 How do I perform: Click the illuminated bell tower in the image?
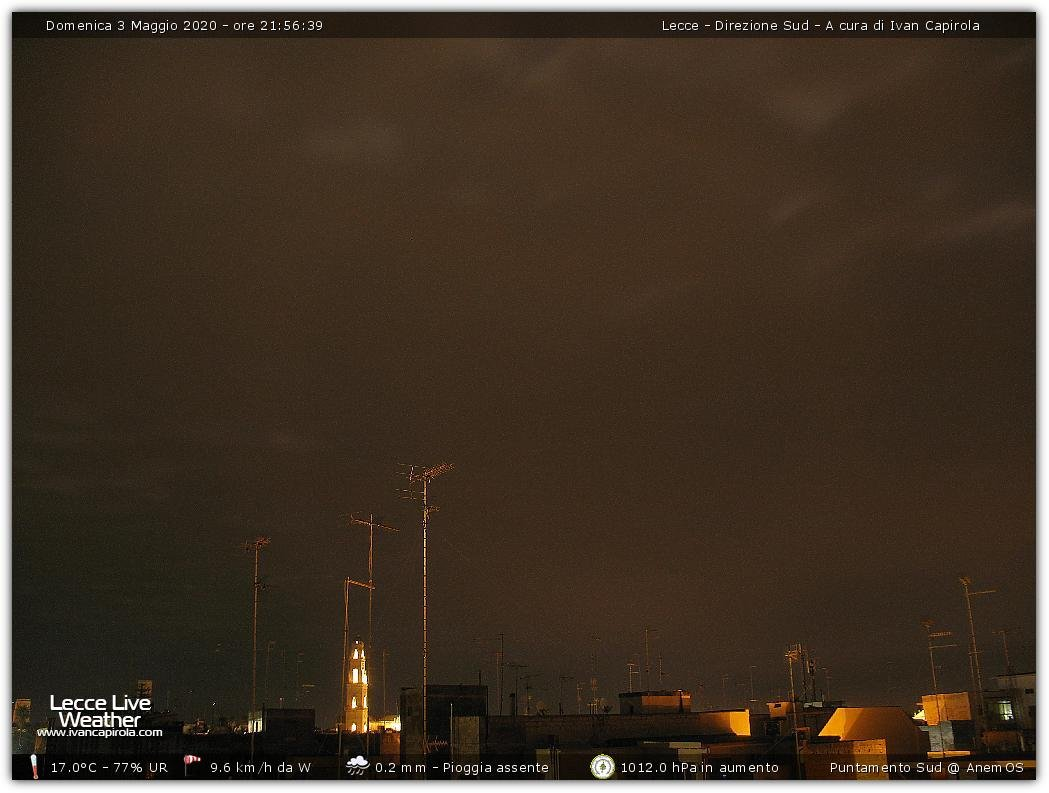(357, 687)
